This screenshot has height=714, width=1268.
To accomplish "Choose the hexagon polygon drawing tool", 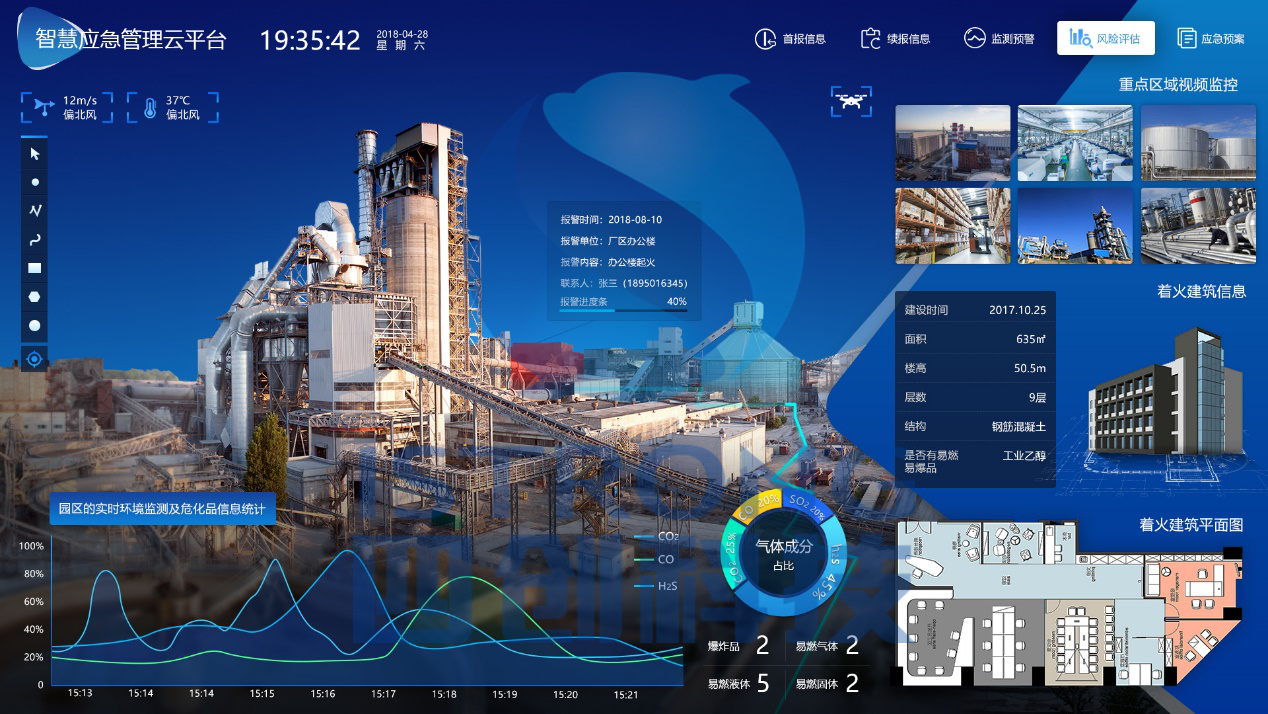I will 35,297.
